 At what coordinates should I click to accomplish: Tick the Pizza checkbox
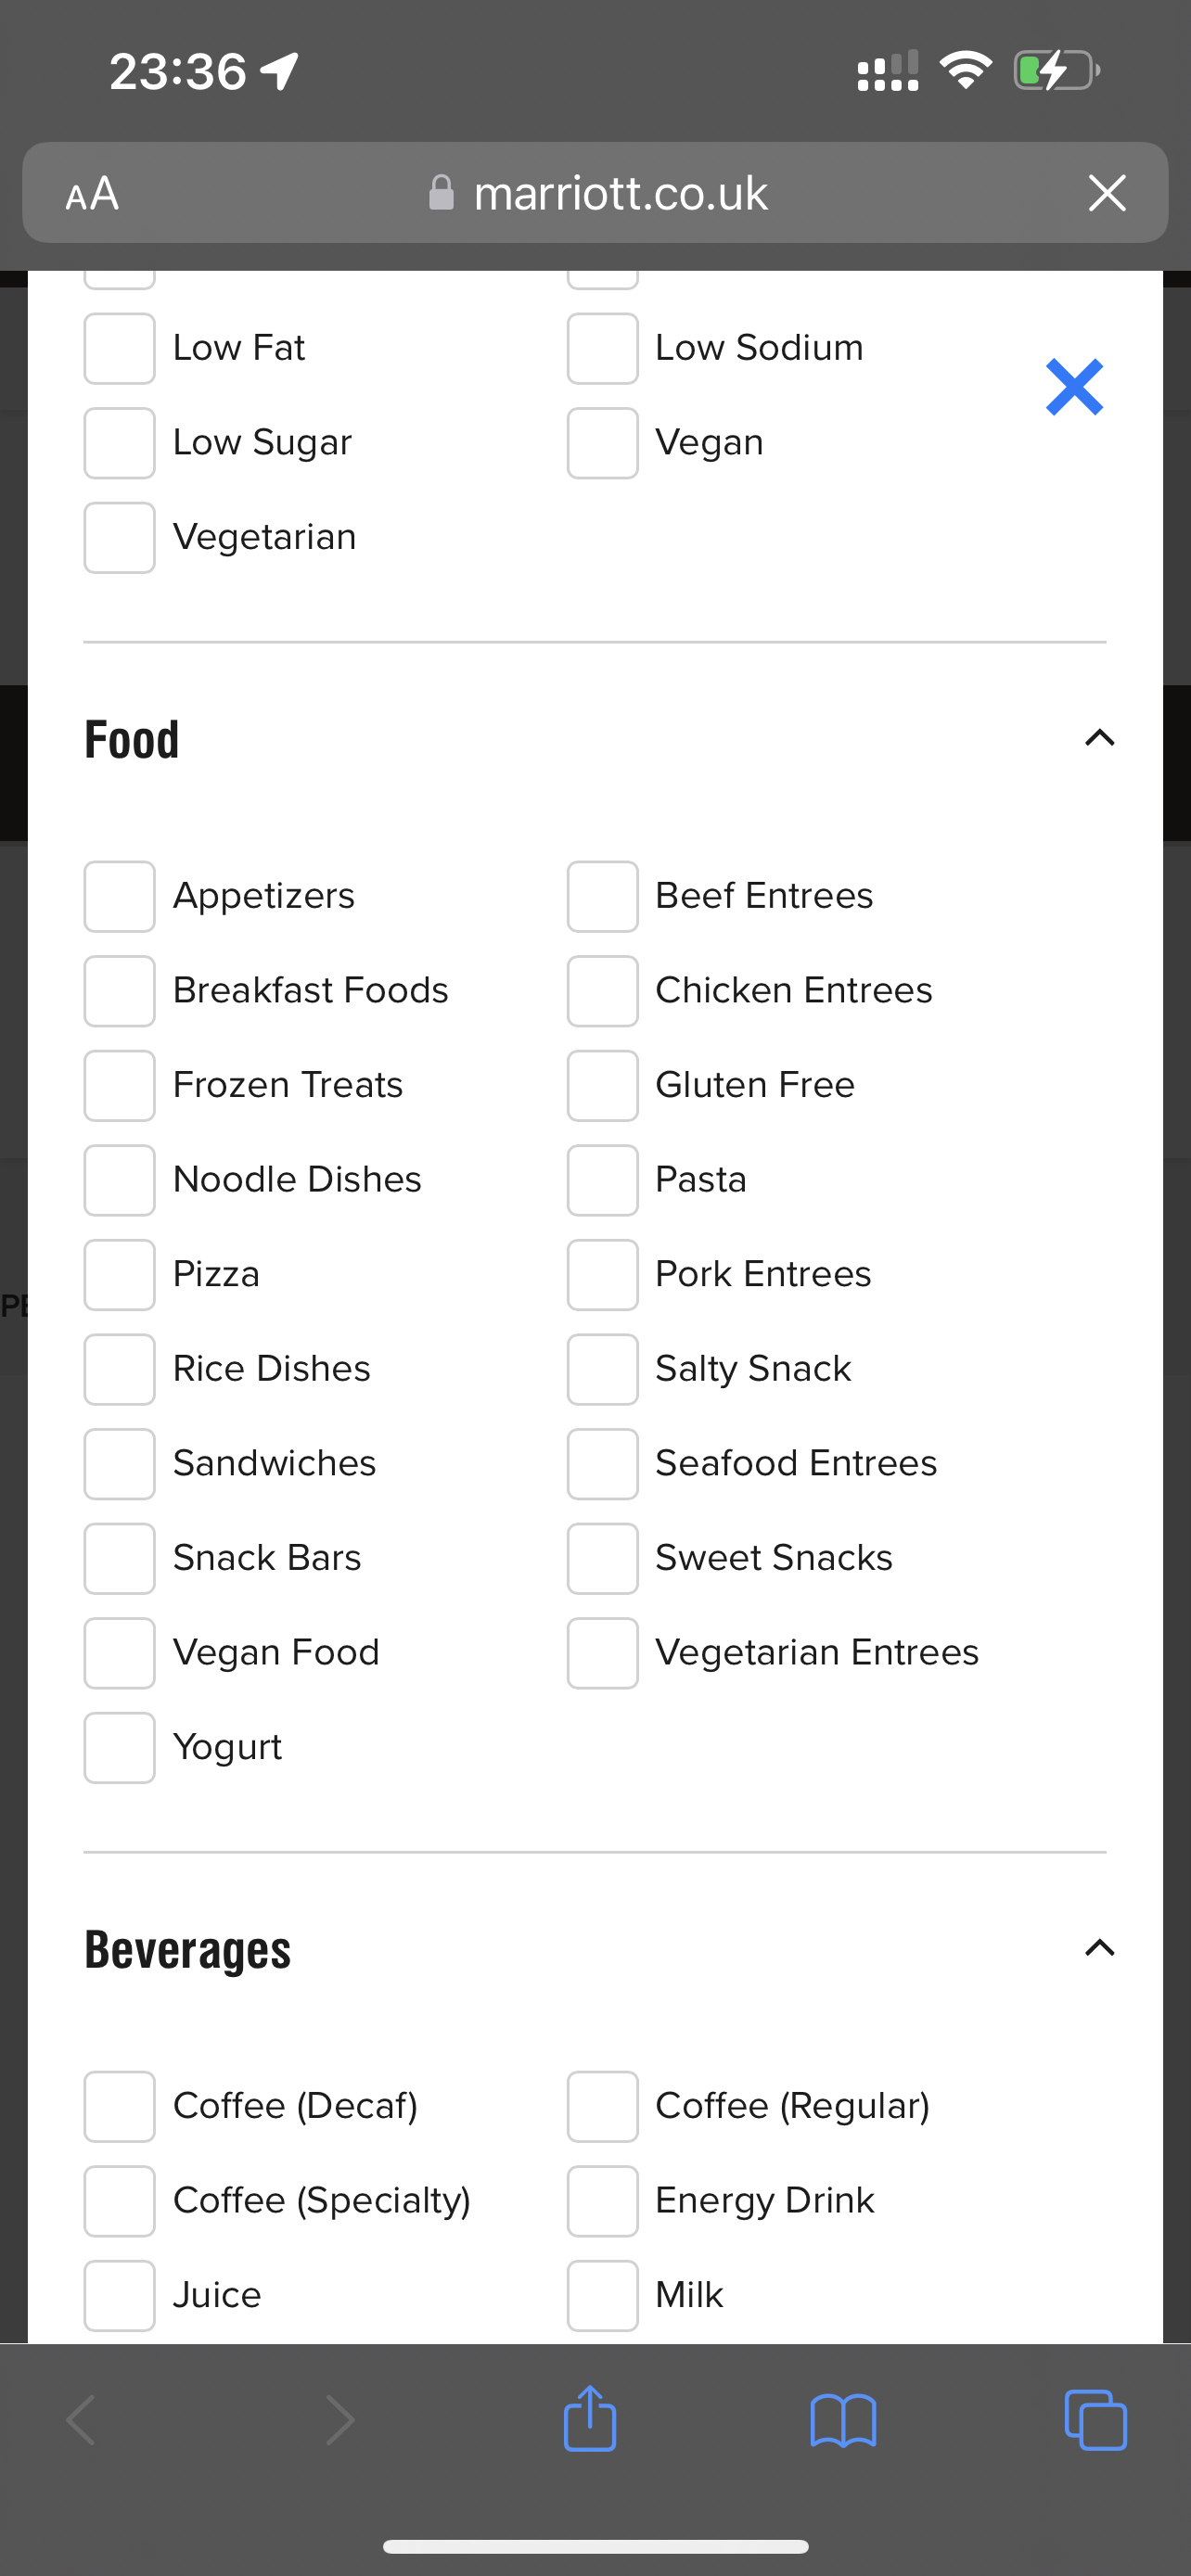pyautogui.click(x=119, y=1275)
